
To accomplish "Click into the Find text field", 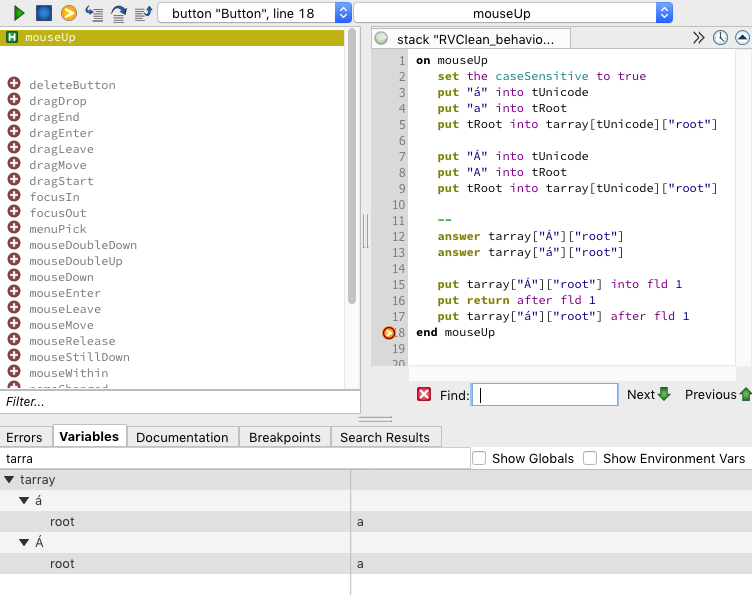I will [544, 394].
